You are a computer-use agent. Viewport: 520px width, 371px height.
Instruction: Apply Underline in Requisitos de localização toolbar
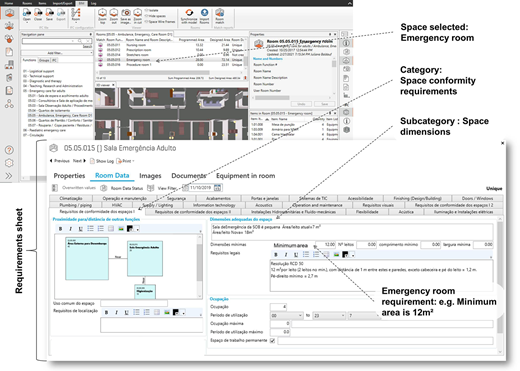(x=126, y=312)
